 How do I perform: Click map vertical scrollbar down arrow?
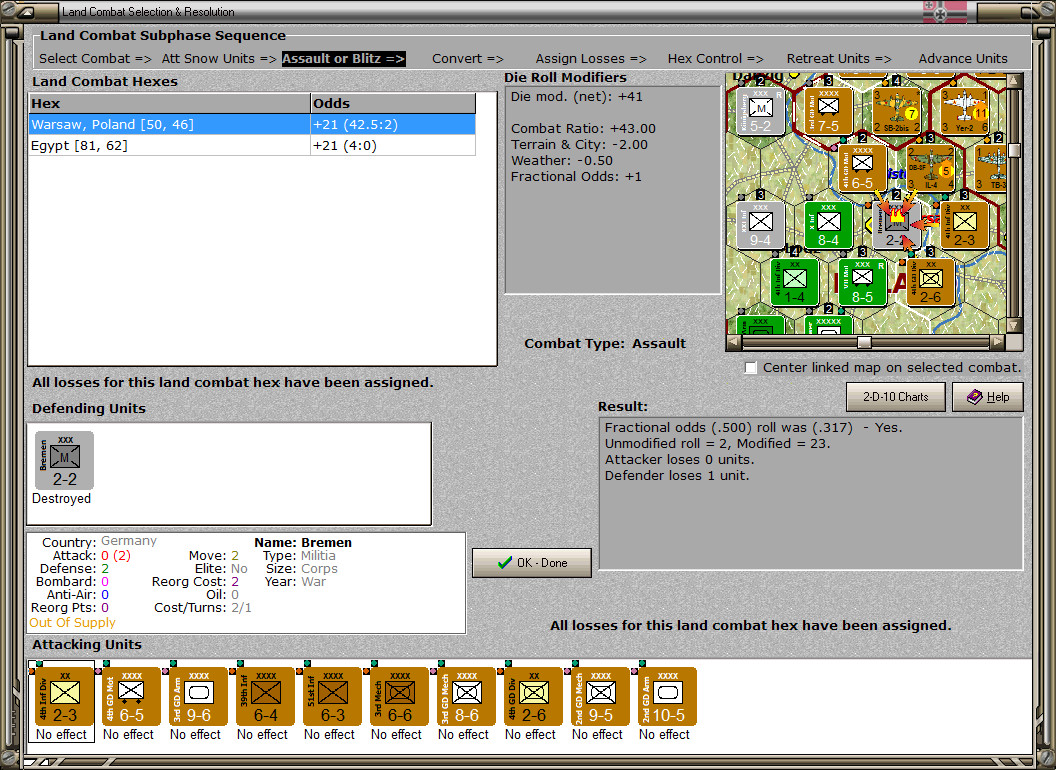(1014, 325)
